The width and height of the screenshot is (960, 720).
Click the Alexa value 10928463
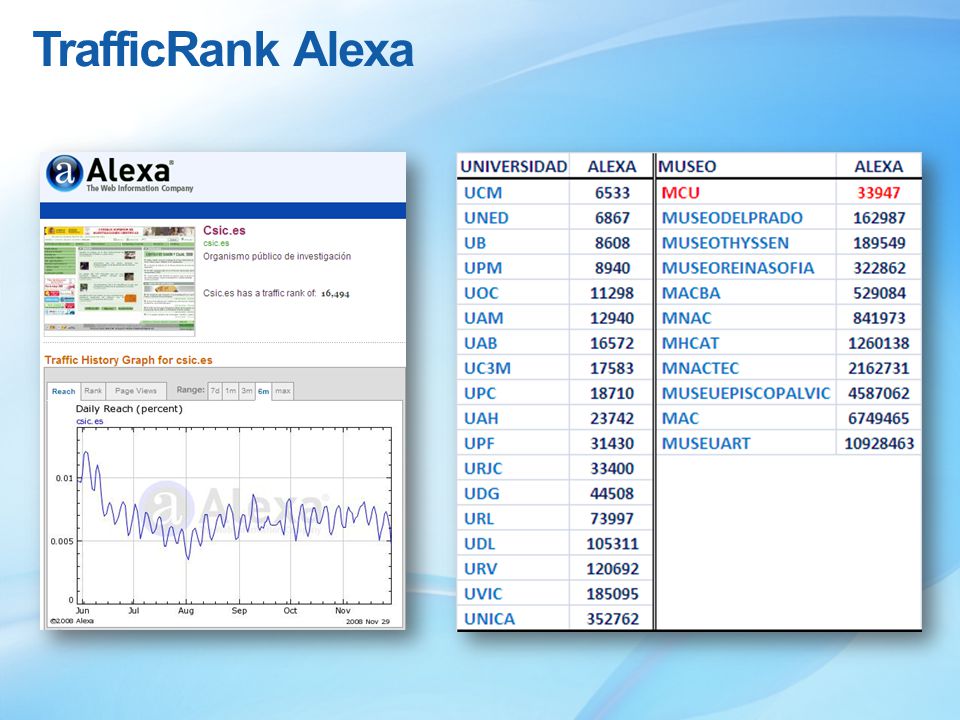coord(879,444)
